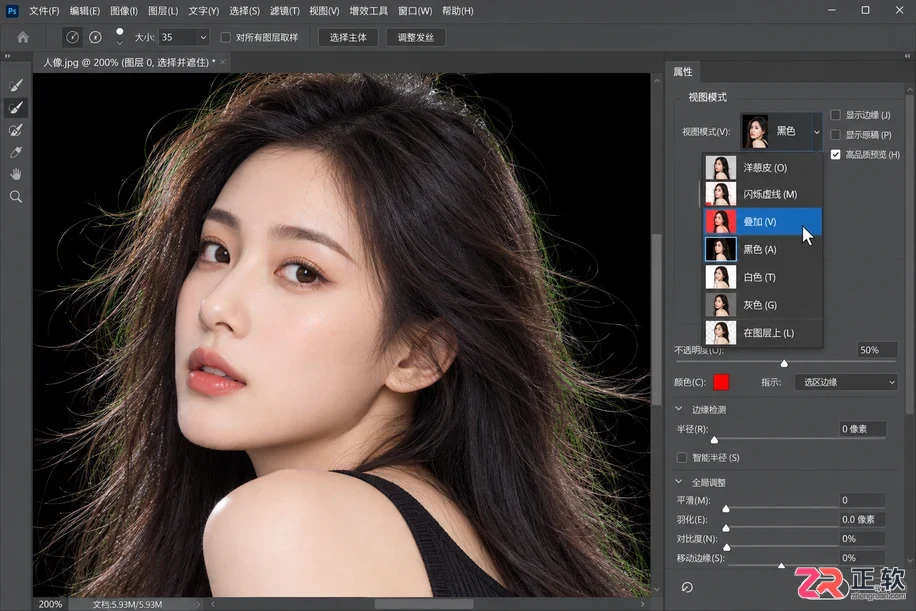Viewport: 916px width, 611px height.
Task: Open the 指示 选区边缘 dropdown
Action: pyautogui.click(x=846, y=382)
